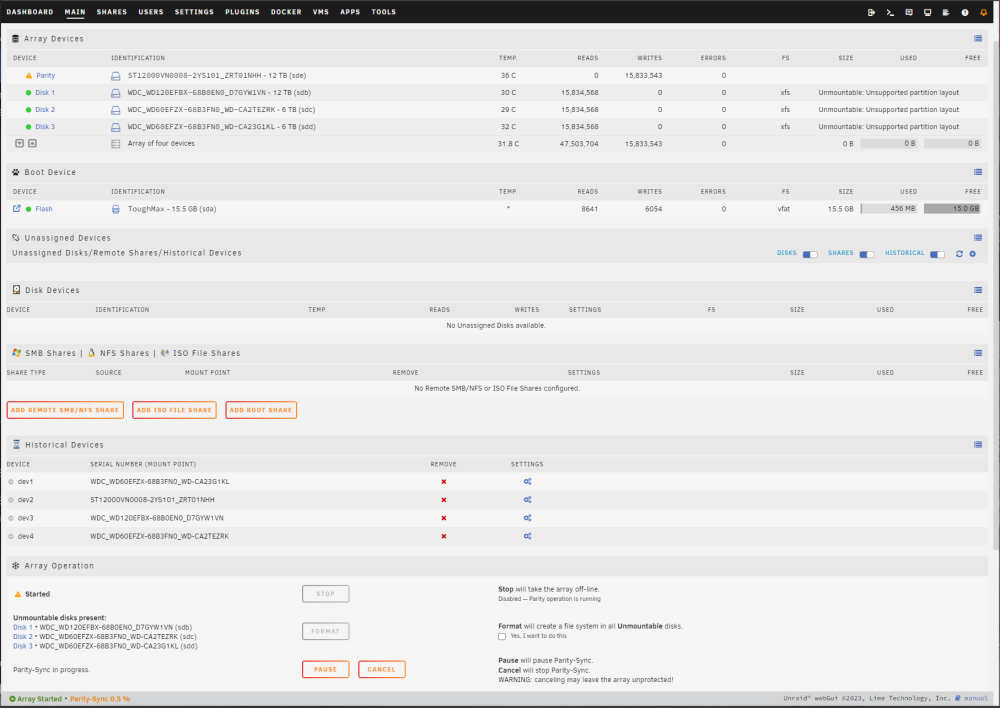Viewport: 1000px width, 708px height.
Task: Click the Disk 1 drive icon
Action: click(x=115, y=93)
